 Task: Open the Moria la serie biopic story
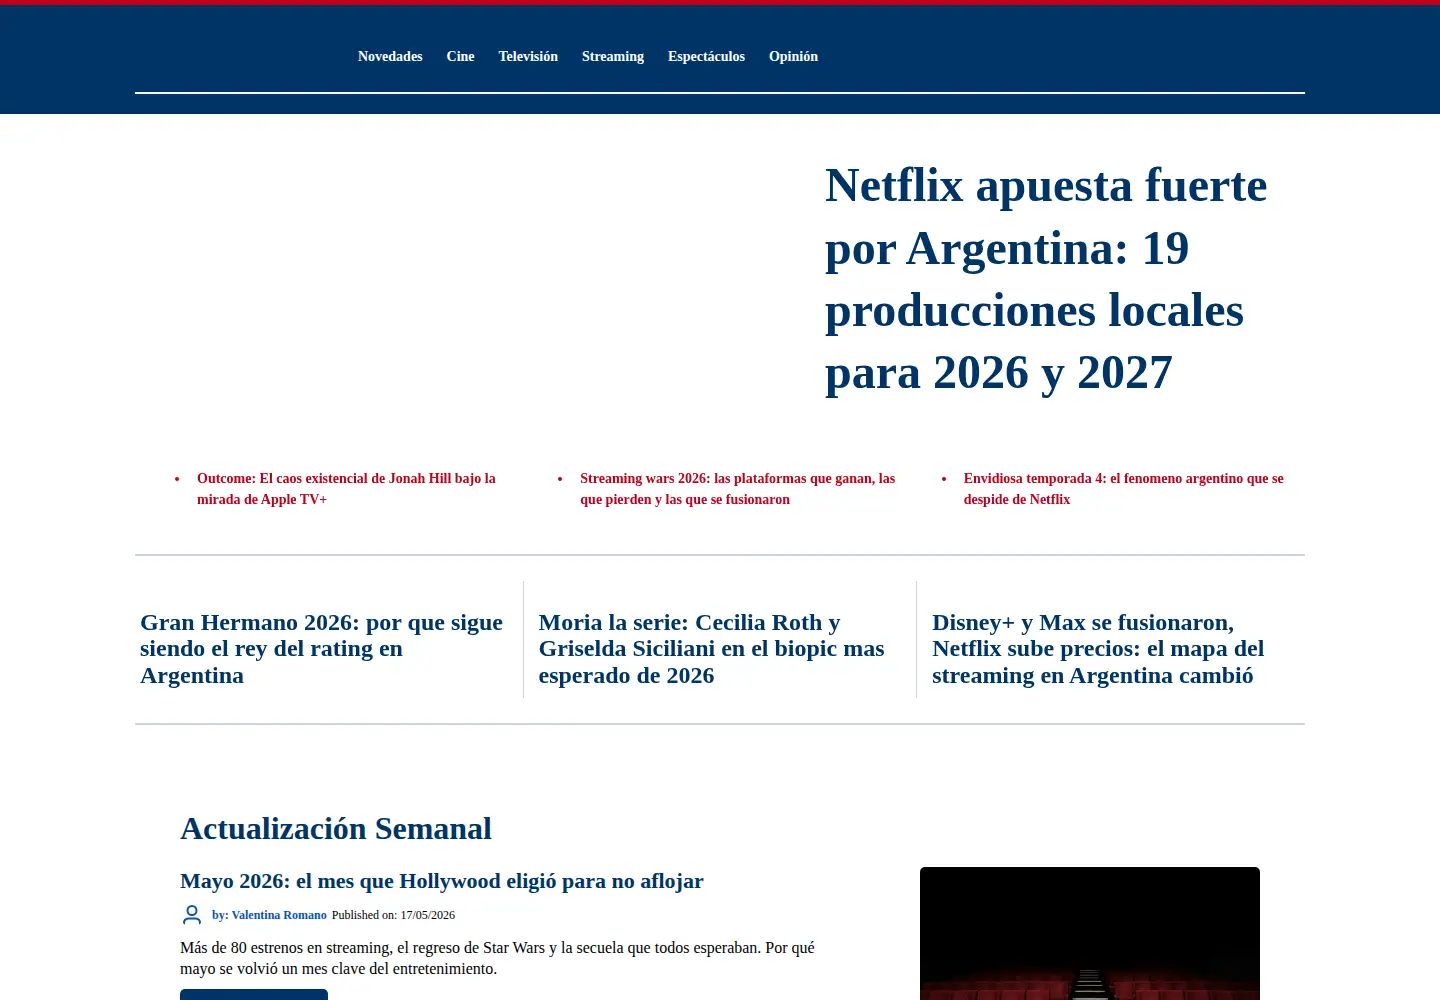712,649
